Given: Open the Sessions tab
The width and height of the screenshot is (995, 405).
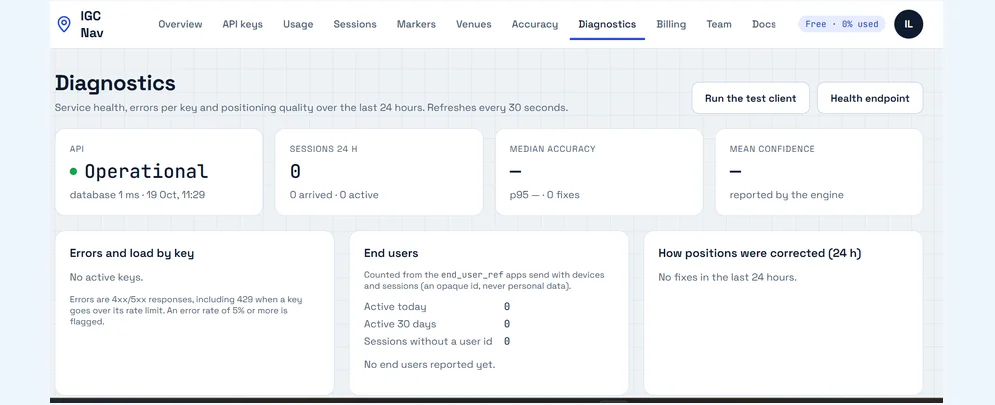Looking at the screenshot, I should (x=355, y=24).
